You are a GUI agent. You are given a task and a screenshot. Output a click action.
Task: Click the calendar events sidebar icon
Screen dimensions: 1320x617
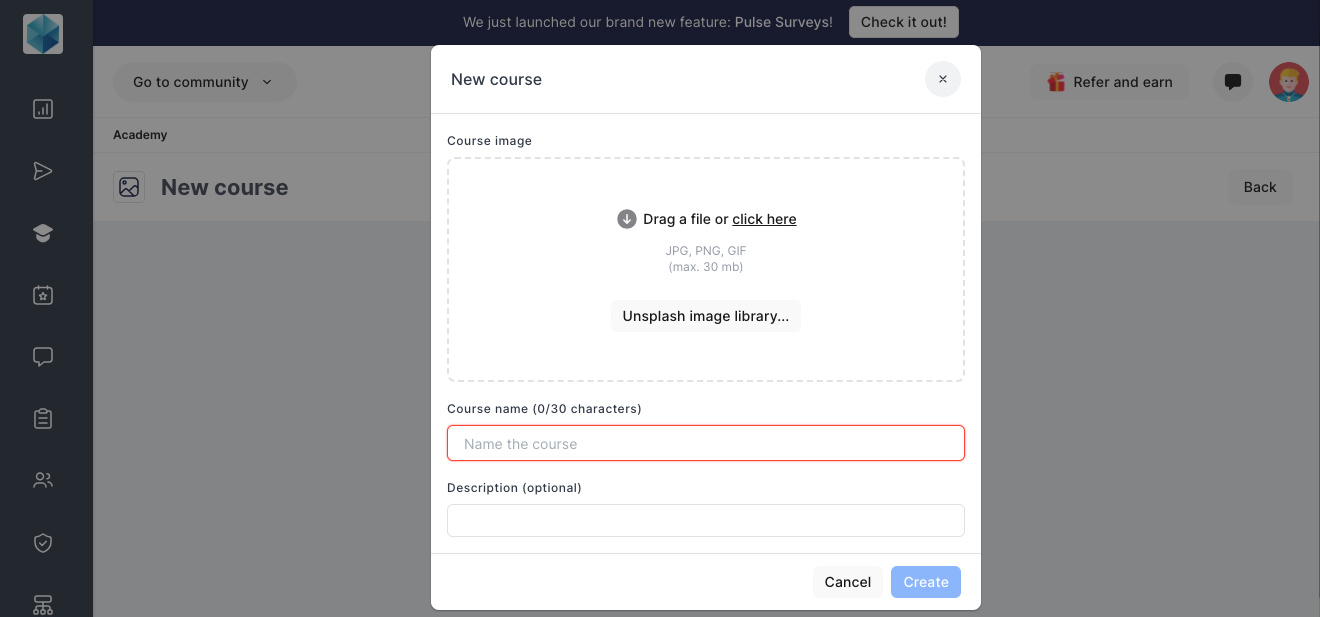[43, 295]
